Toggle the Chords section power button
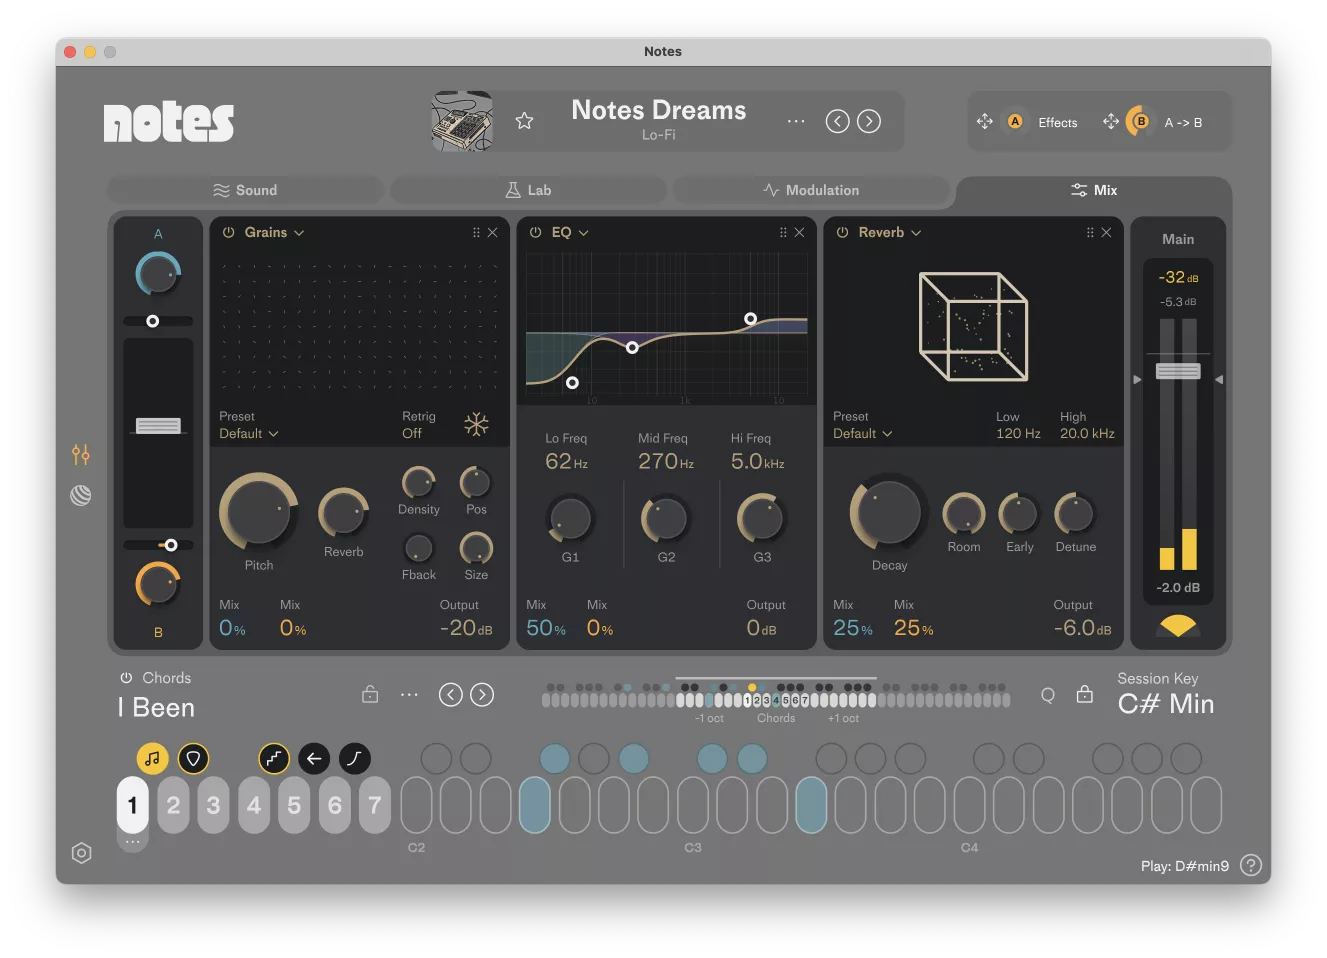The height and width of the screenshot is (958, 1327). pyautogui.click(x=129, y=677)
